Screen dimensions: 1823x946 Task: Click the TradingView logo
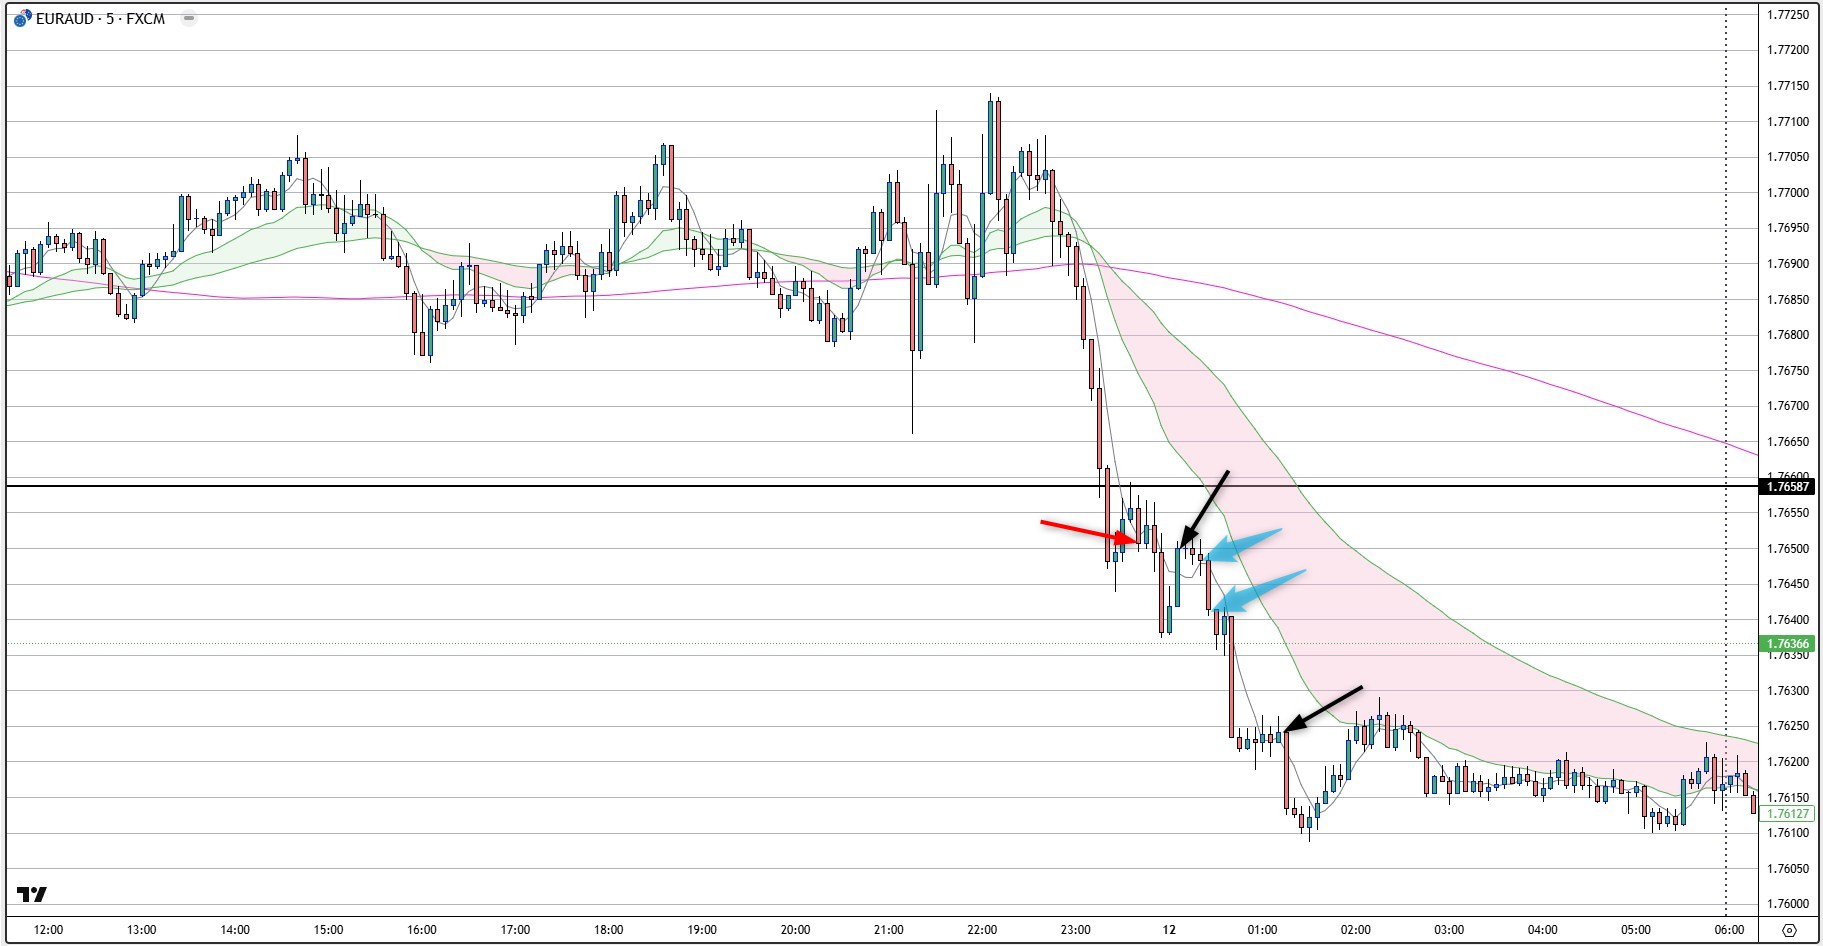click(32, 894)
